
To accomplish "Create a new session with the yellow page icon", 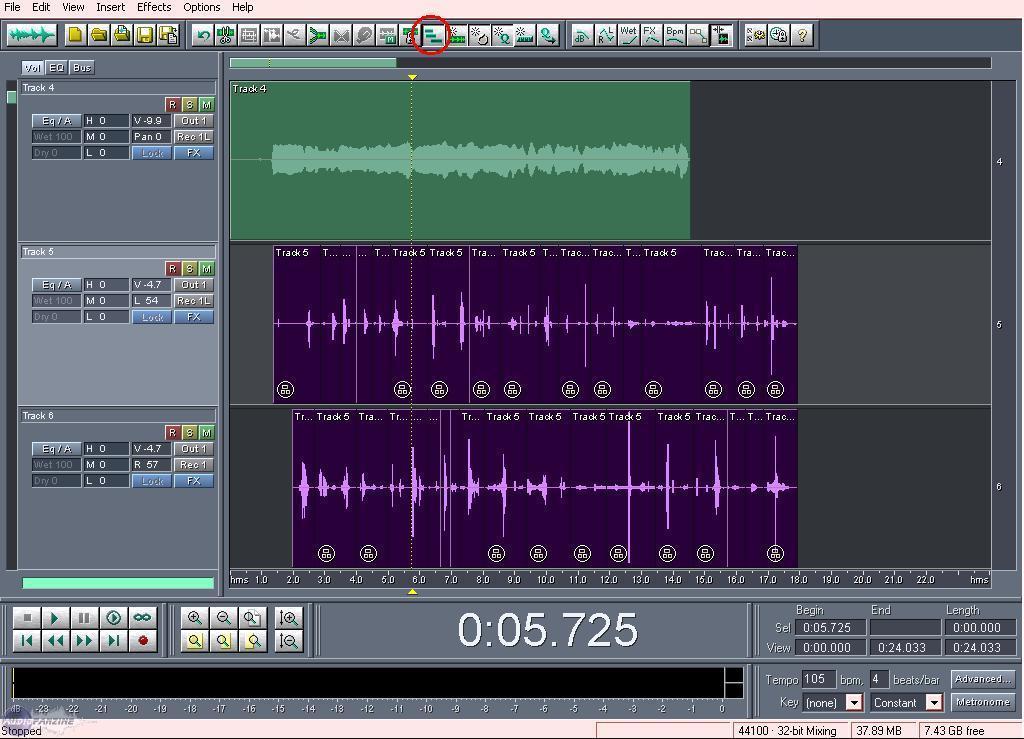I will [75, 35].
